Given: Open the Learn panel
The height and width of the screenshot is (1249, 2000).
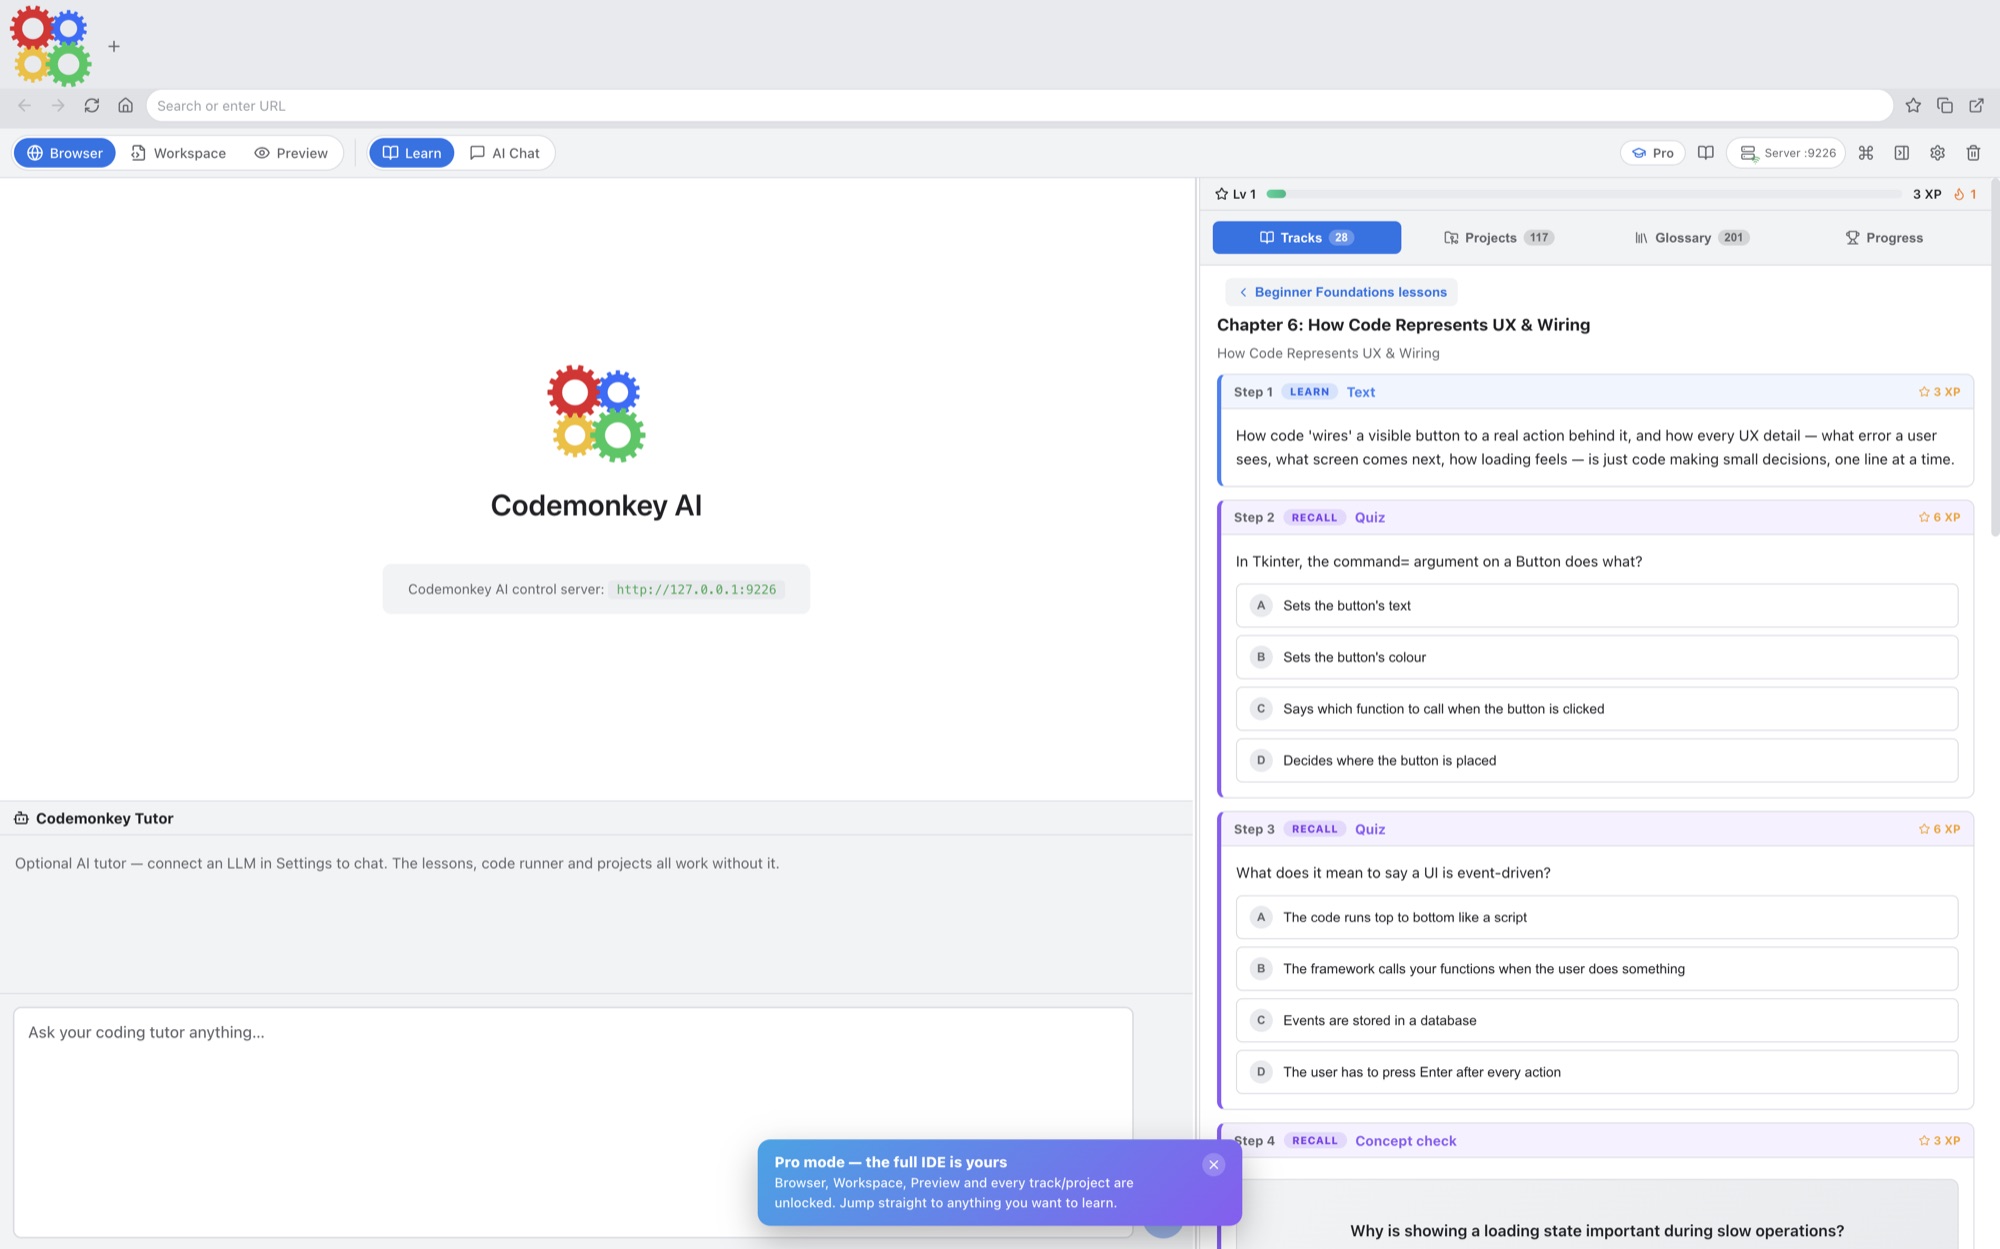Looking at the screenshot, I should [412, 153].
